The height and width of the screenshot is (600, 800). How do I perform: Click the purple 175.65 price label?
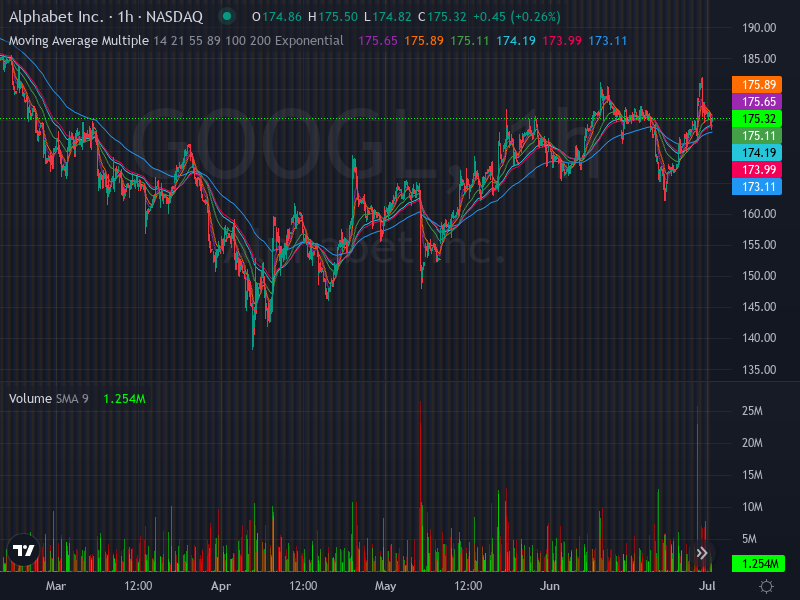pyautogui.click(x=757, y=102)
